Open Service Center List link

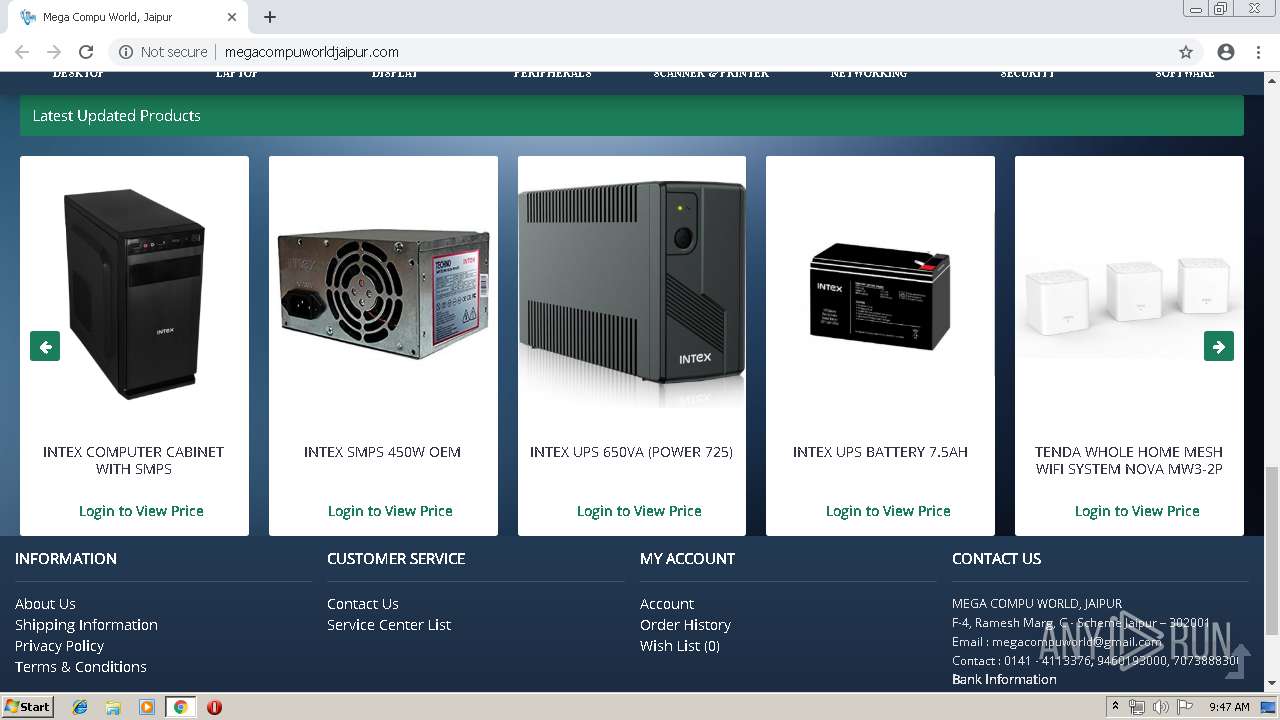pyautogui.click(x=389, y=625)
